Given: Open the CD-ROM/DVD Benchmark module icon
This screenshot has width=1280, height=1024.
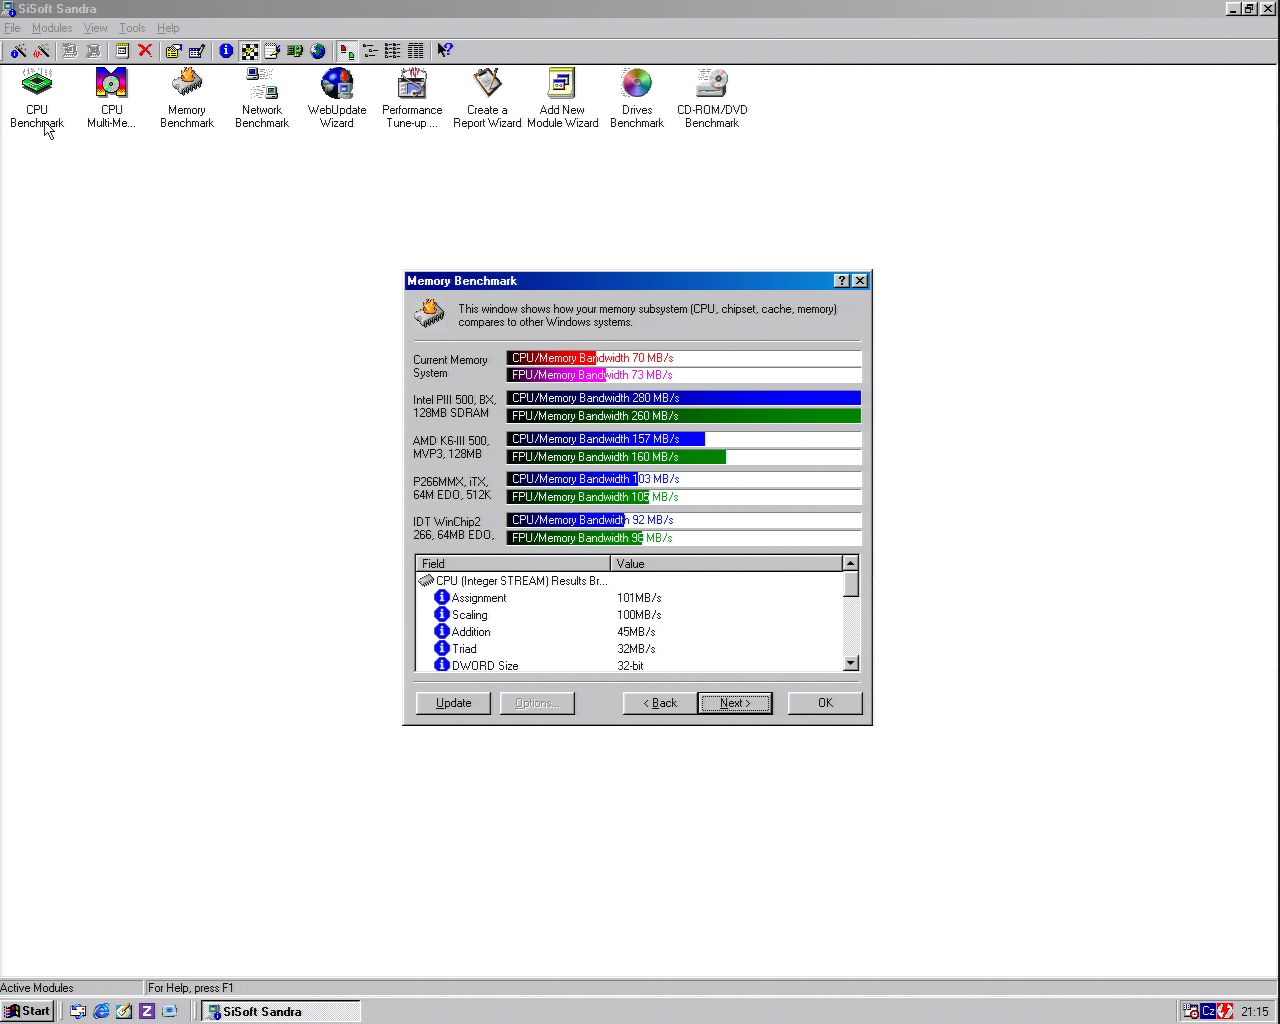Looking at the screenshot, I should [712, 98].
